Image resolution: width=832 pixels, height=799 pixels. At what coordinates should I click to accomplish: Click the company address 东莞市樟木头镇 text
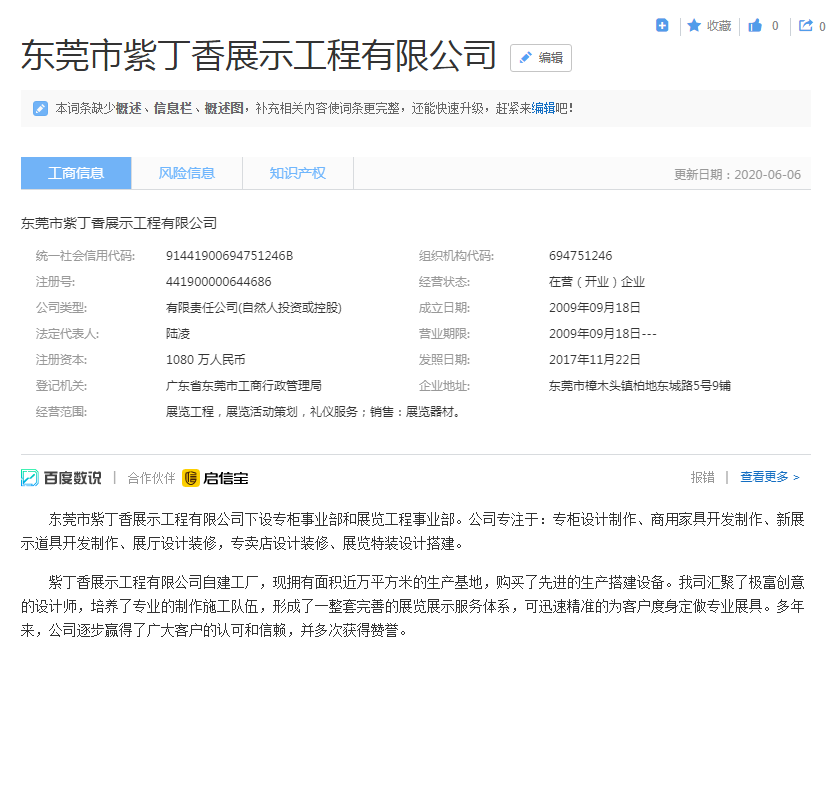coord(639,386)
